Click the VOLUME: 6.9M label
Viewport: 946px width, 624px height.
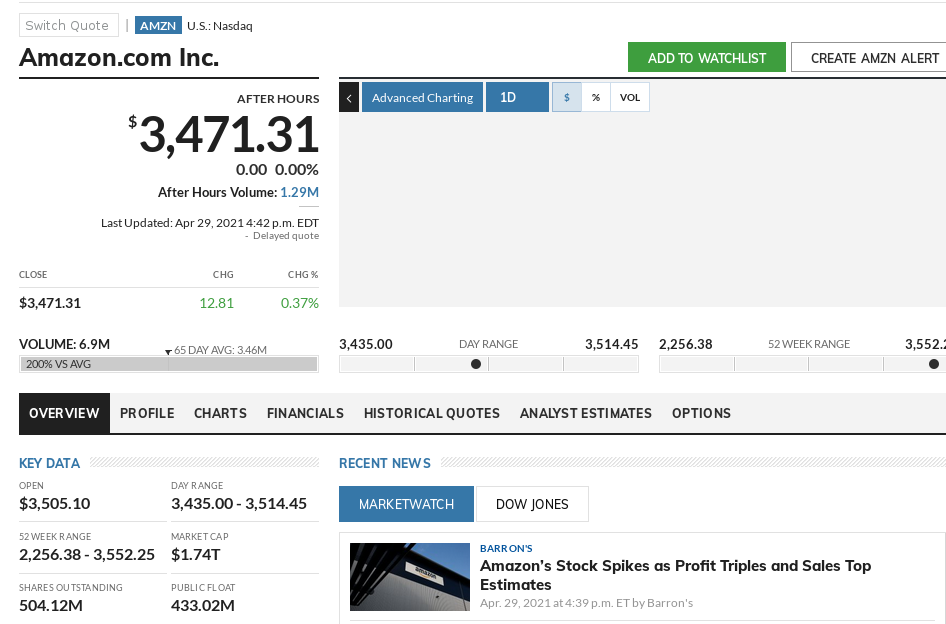[x=65, y=344]
